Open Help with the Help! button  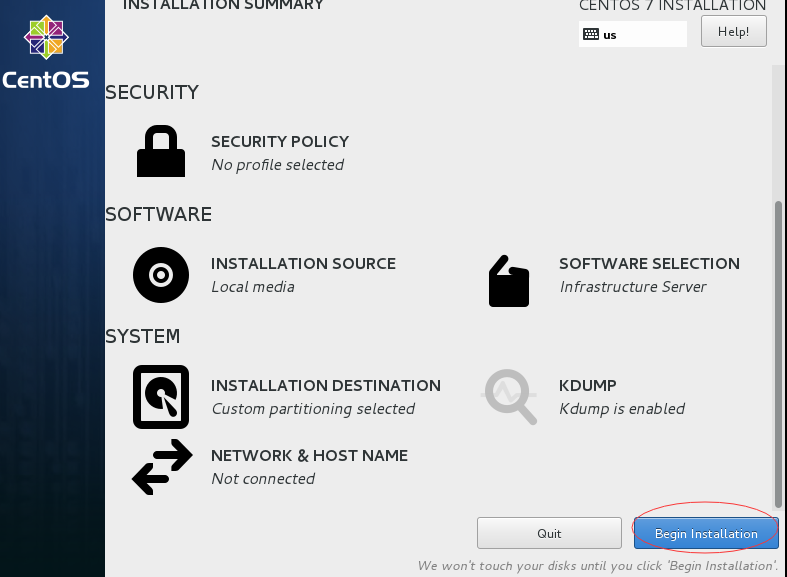[x=733, y=31]
